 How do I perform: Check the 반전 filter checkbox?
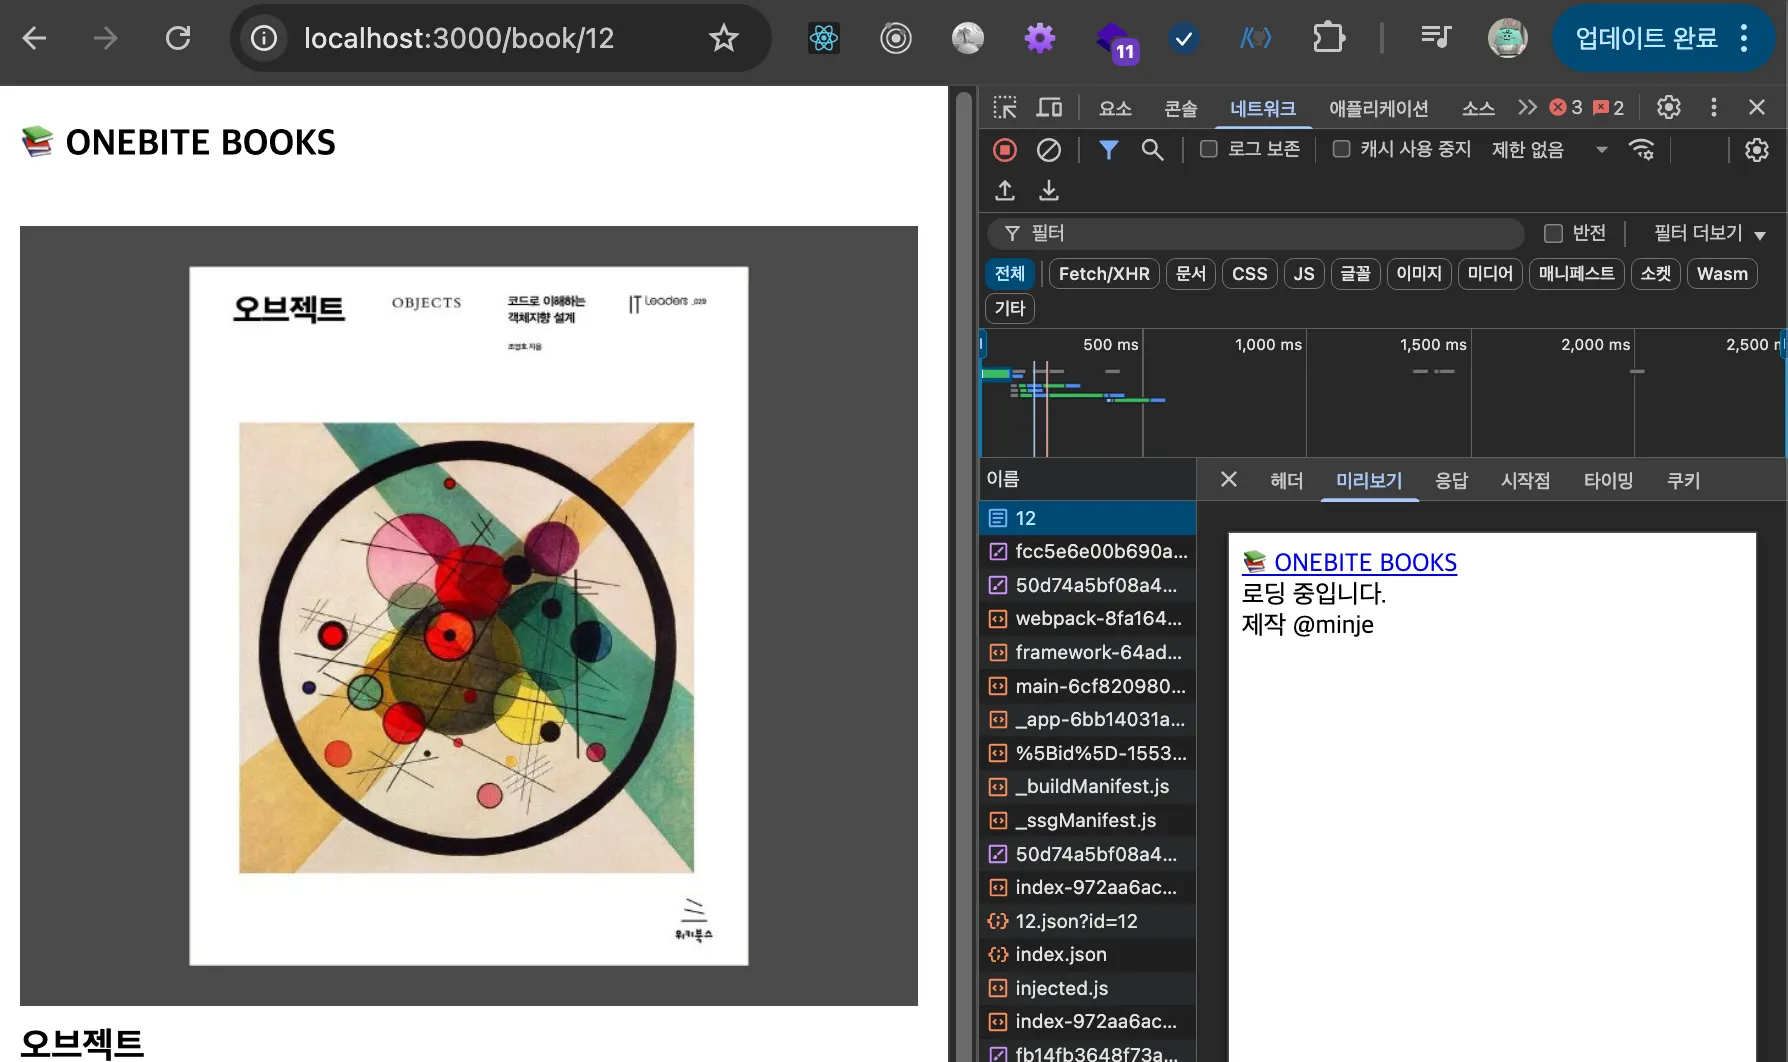tap(1553, 233)
